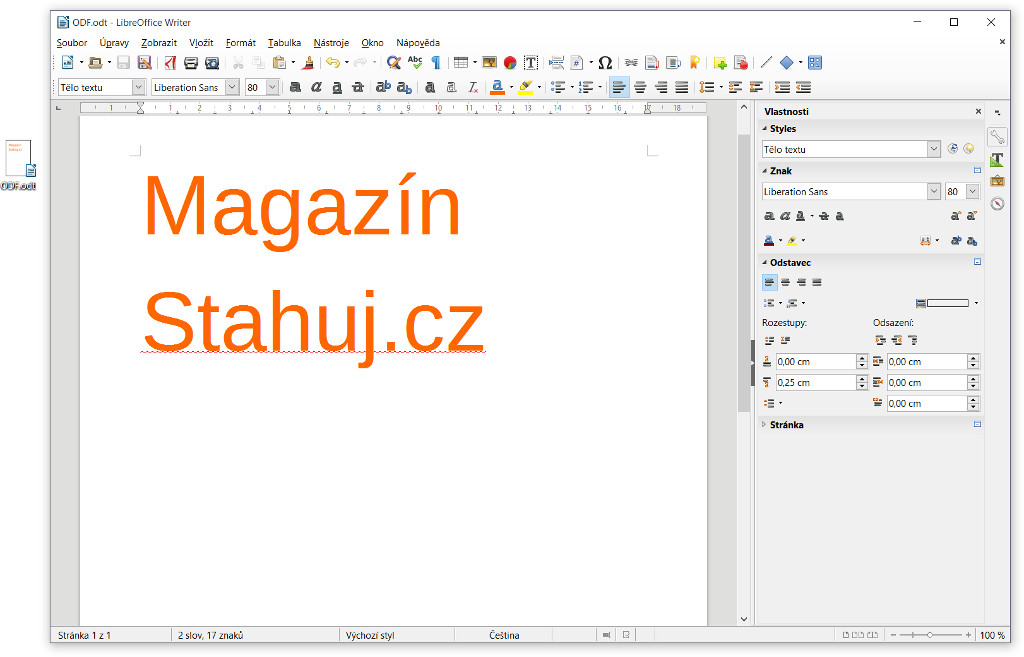Select the Line drawing tool
1024x657 pixels.
click(766, 63)
